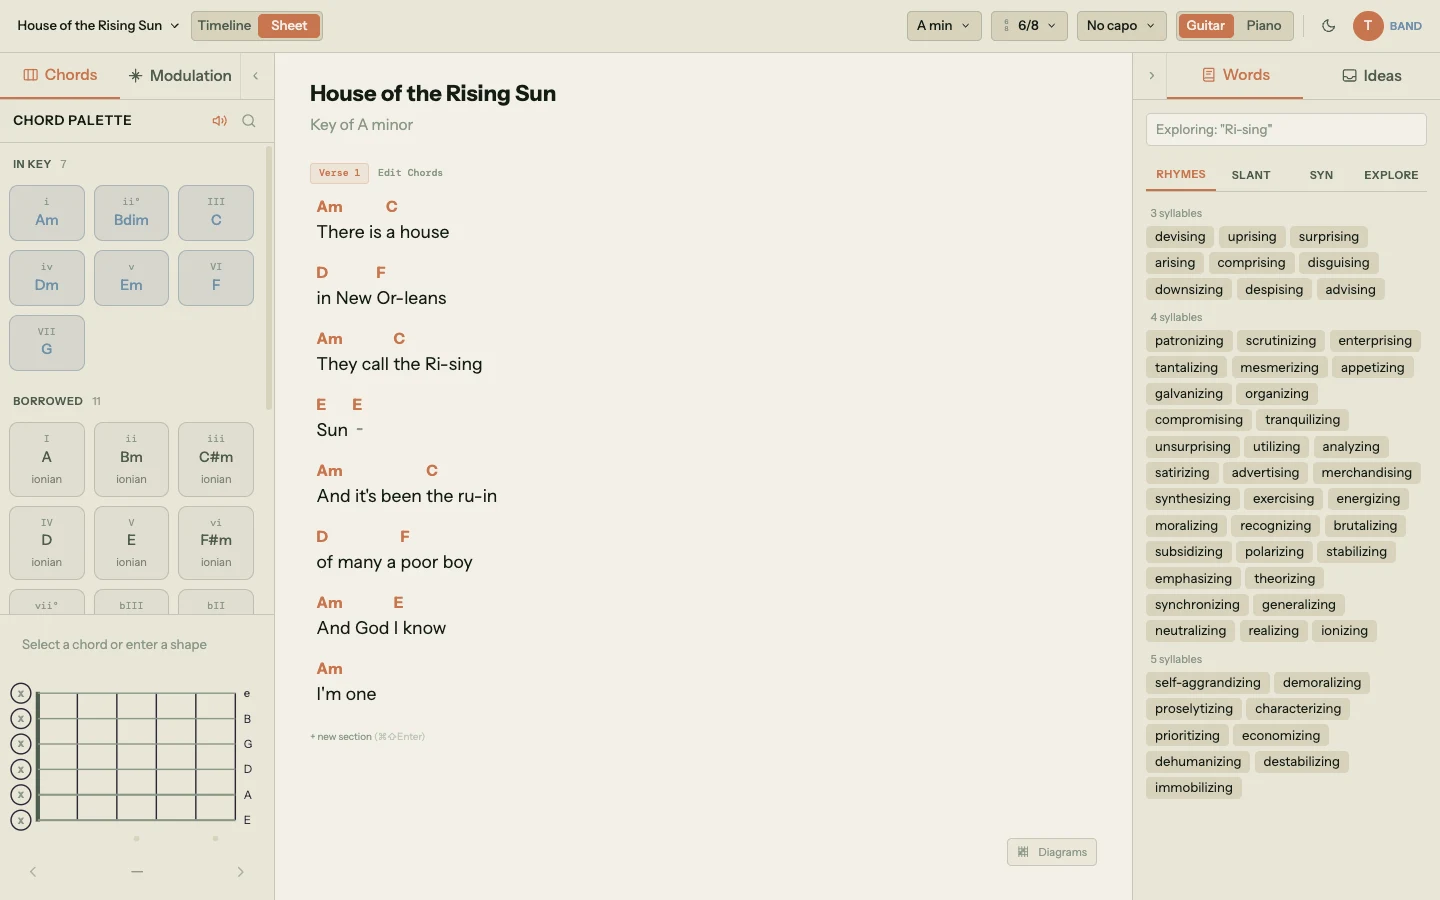Search the chord palette

pyautogui.click(x=249, y=121)
